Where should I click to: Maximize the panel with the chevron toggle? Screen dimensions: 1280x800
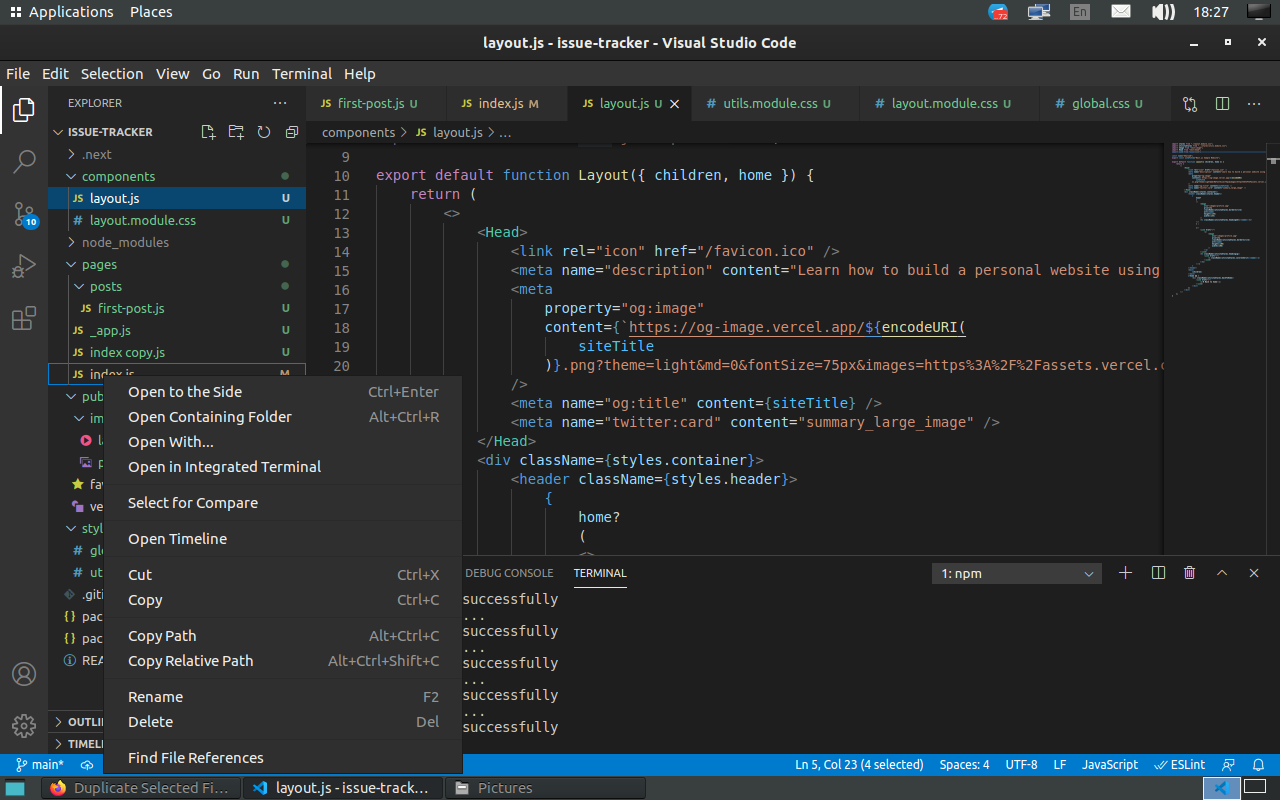coord(1221,572)
